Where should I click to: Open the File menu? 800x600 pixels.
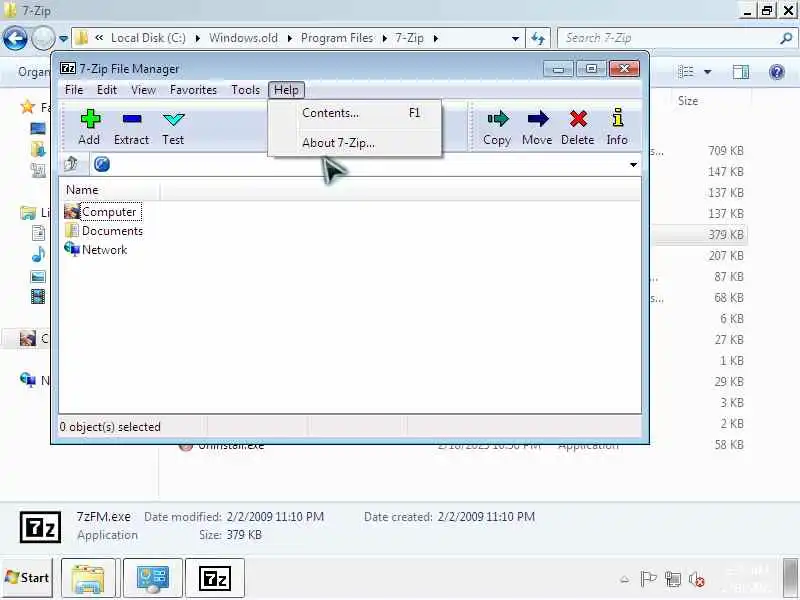point(74,90)
